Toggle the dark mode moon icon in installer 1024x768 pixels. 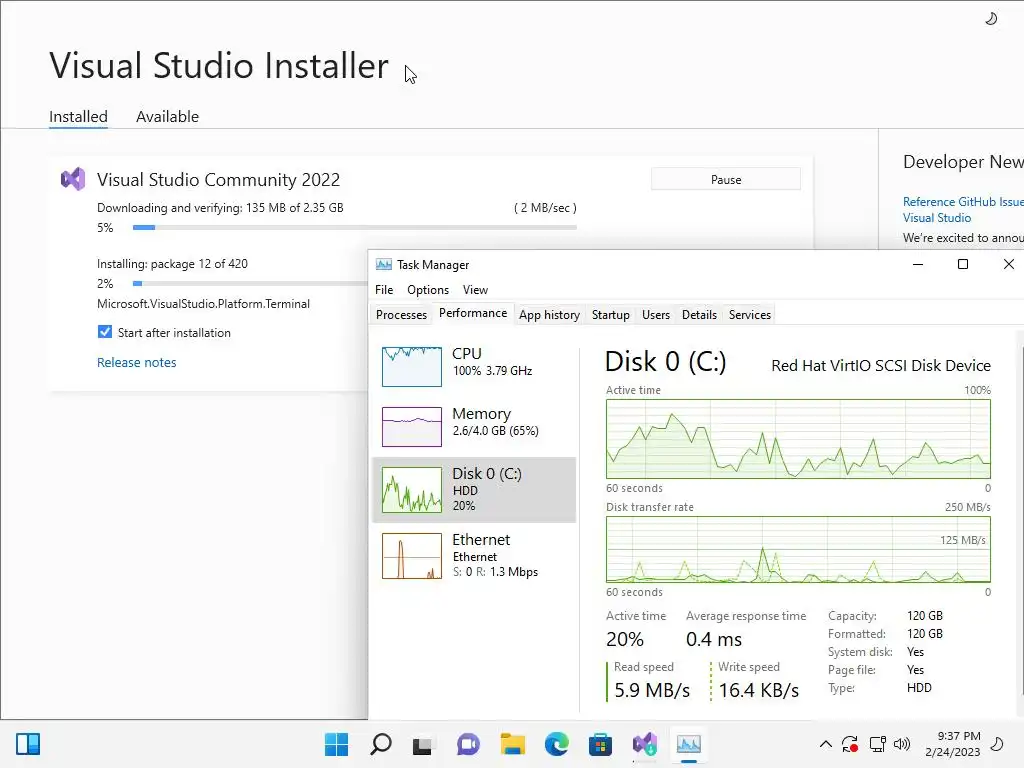click(991, 19)
